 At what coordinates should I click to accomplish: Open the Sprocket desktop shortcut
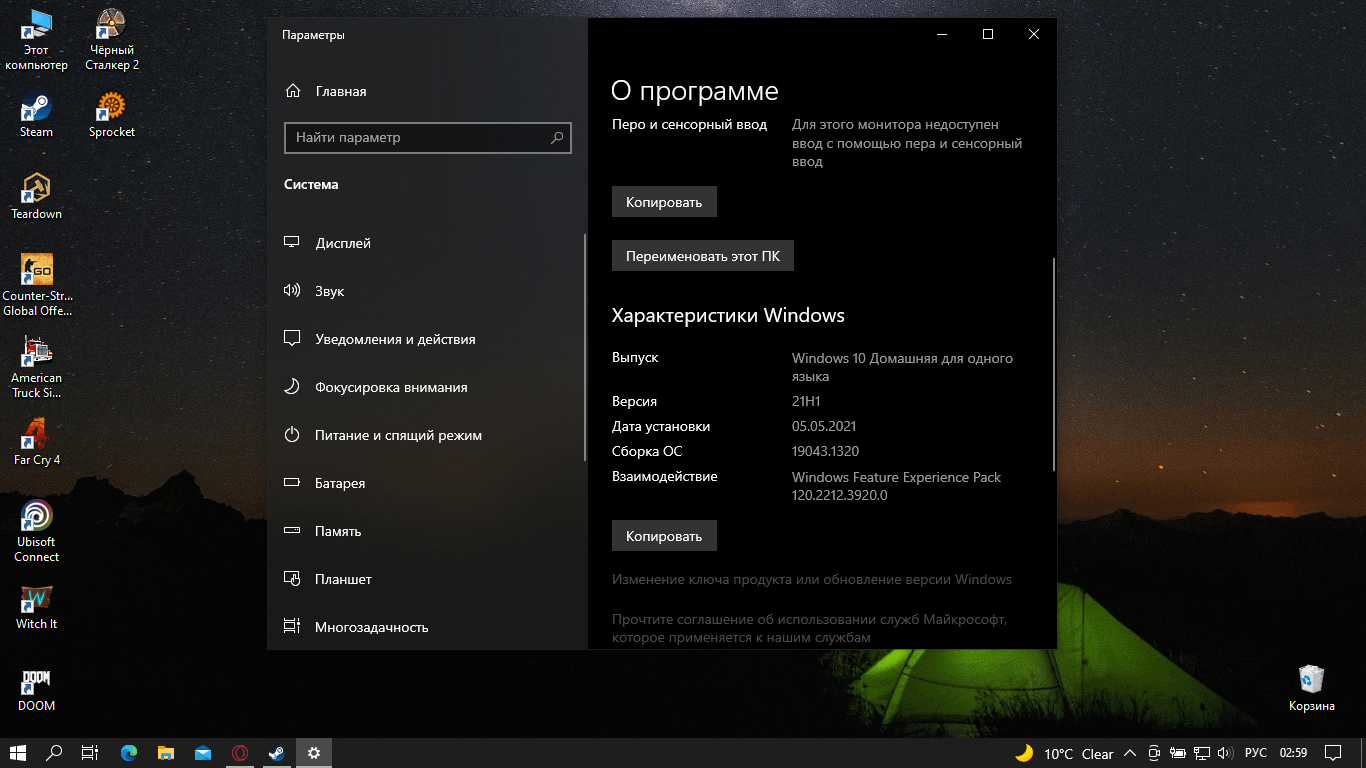(x=112, y=115)
